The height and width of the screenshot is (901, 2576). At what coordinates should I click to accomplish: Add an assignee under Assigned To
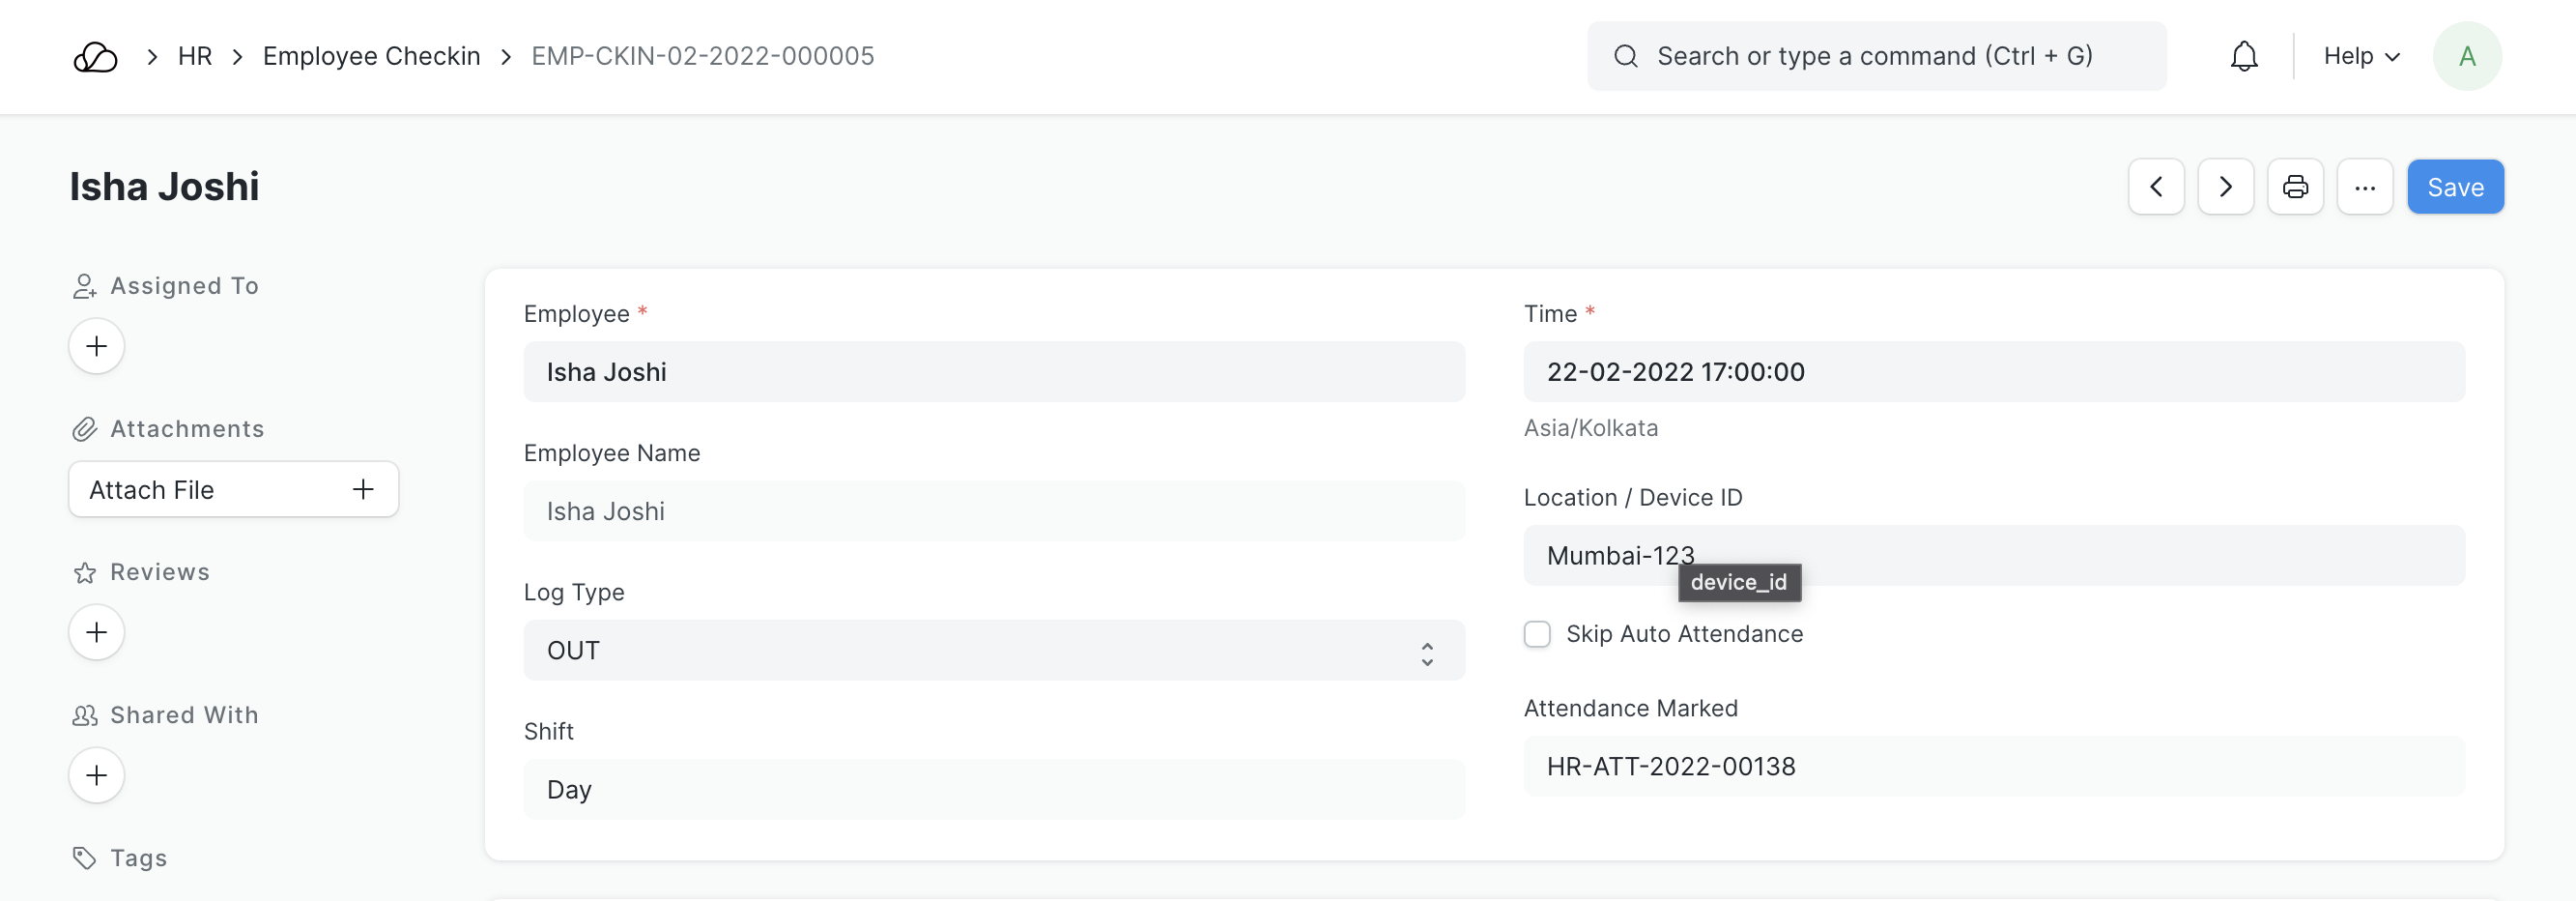point(96,346)
